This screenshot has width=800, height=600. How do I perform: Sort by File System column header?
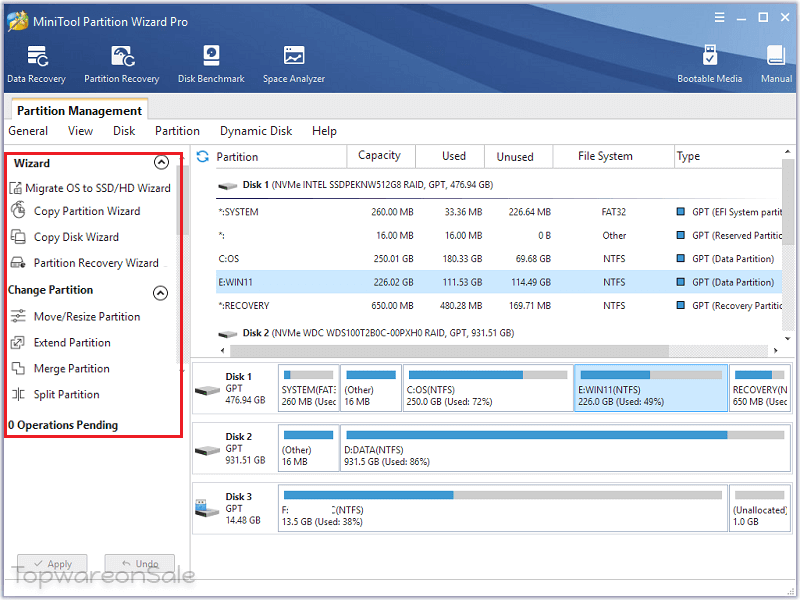pyautogui.click(x=614, y=156)
